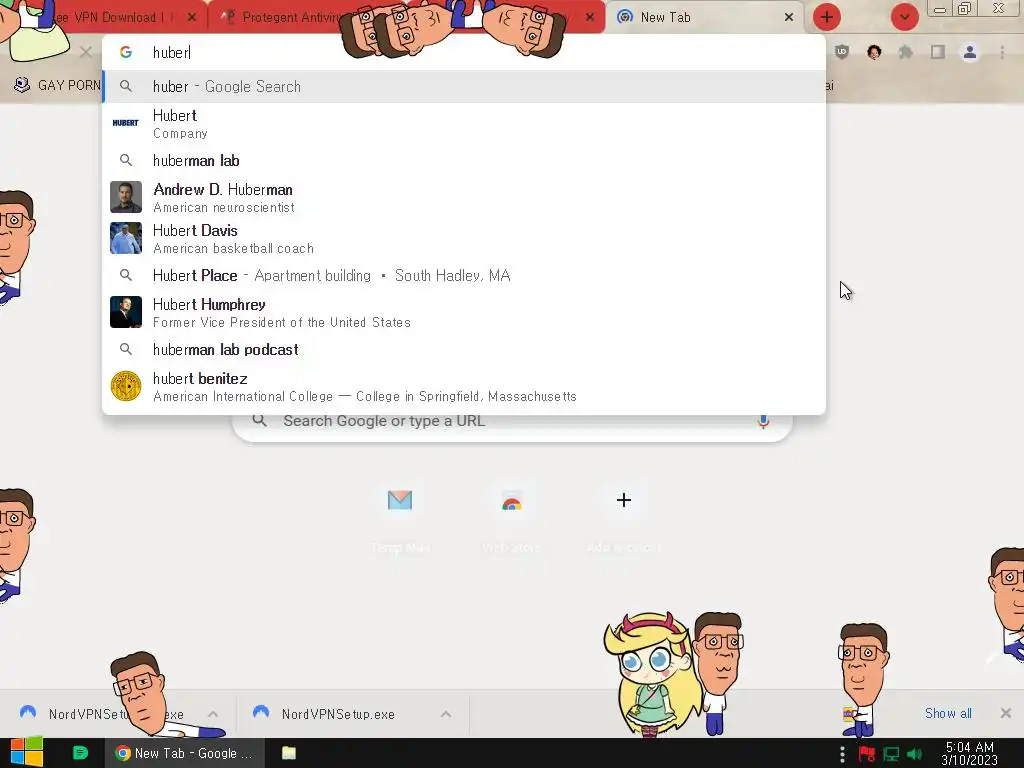1024x768 pixels.
Task: Choose Hubert Davis basketball coach suggestion
Action: pos(464,238)
